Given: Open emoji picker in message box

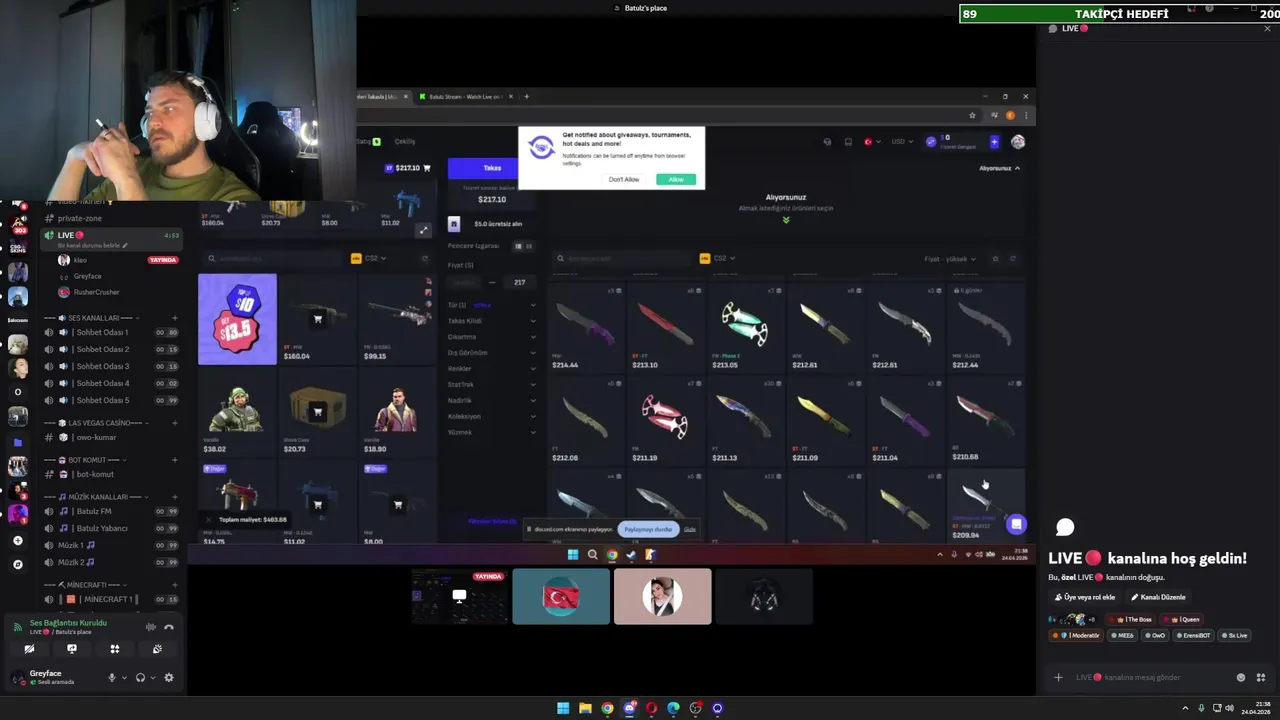Looking at the screenshot, I should click(x=1241, y=677).
